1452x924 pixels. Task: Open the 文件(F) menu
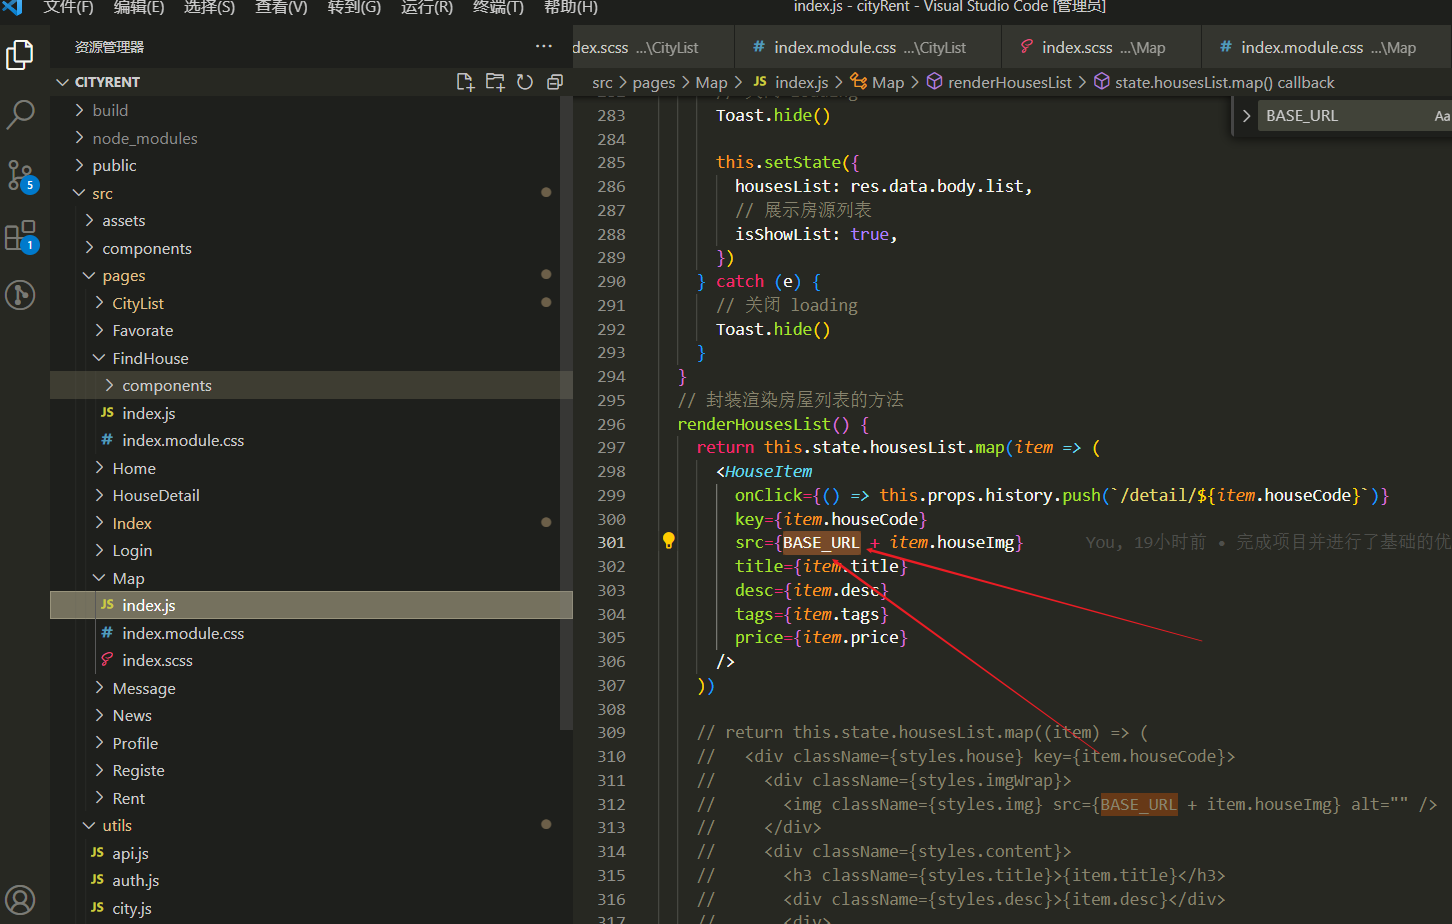(68, 7)
